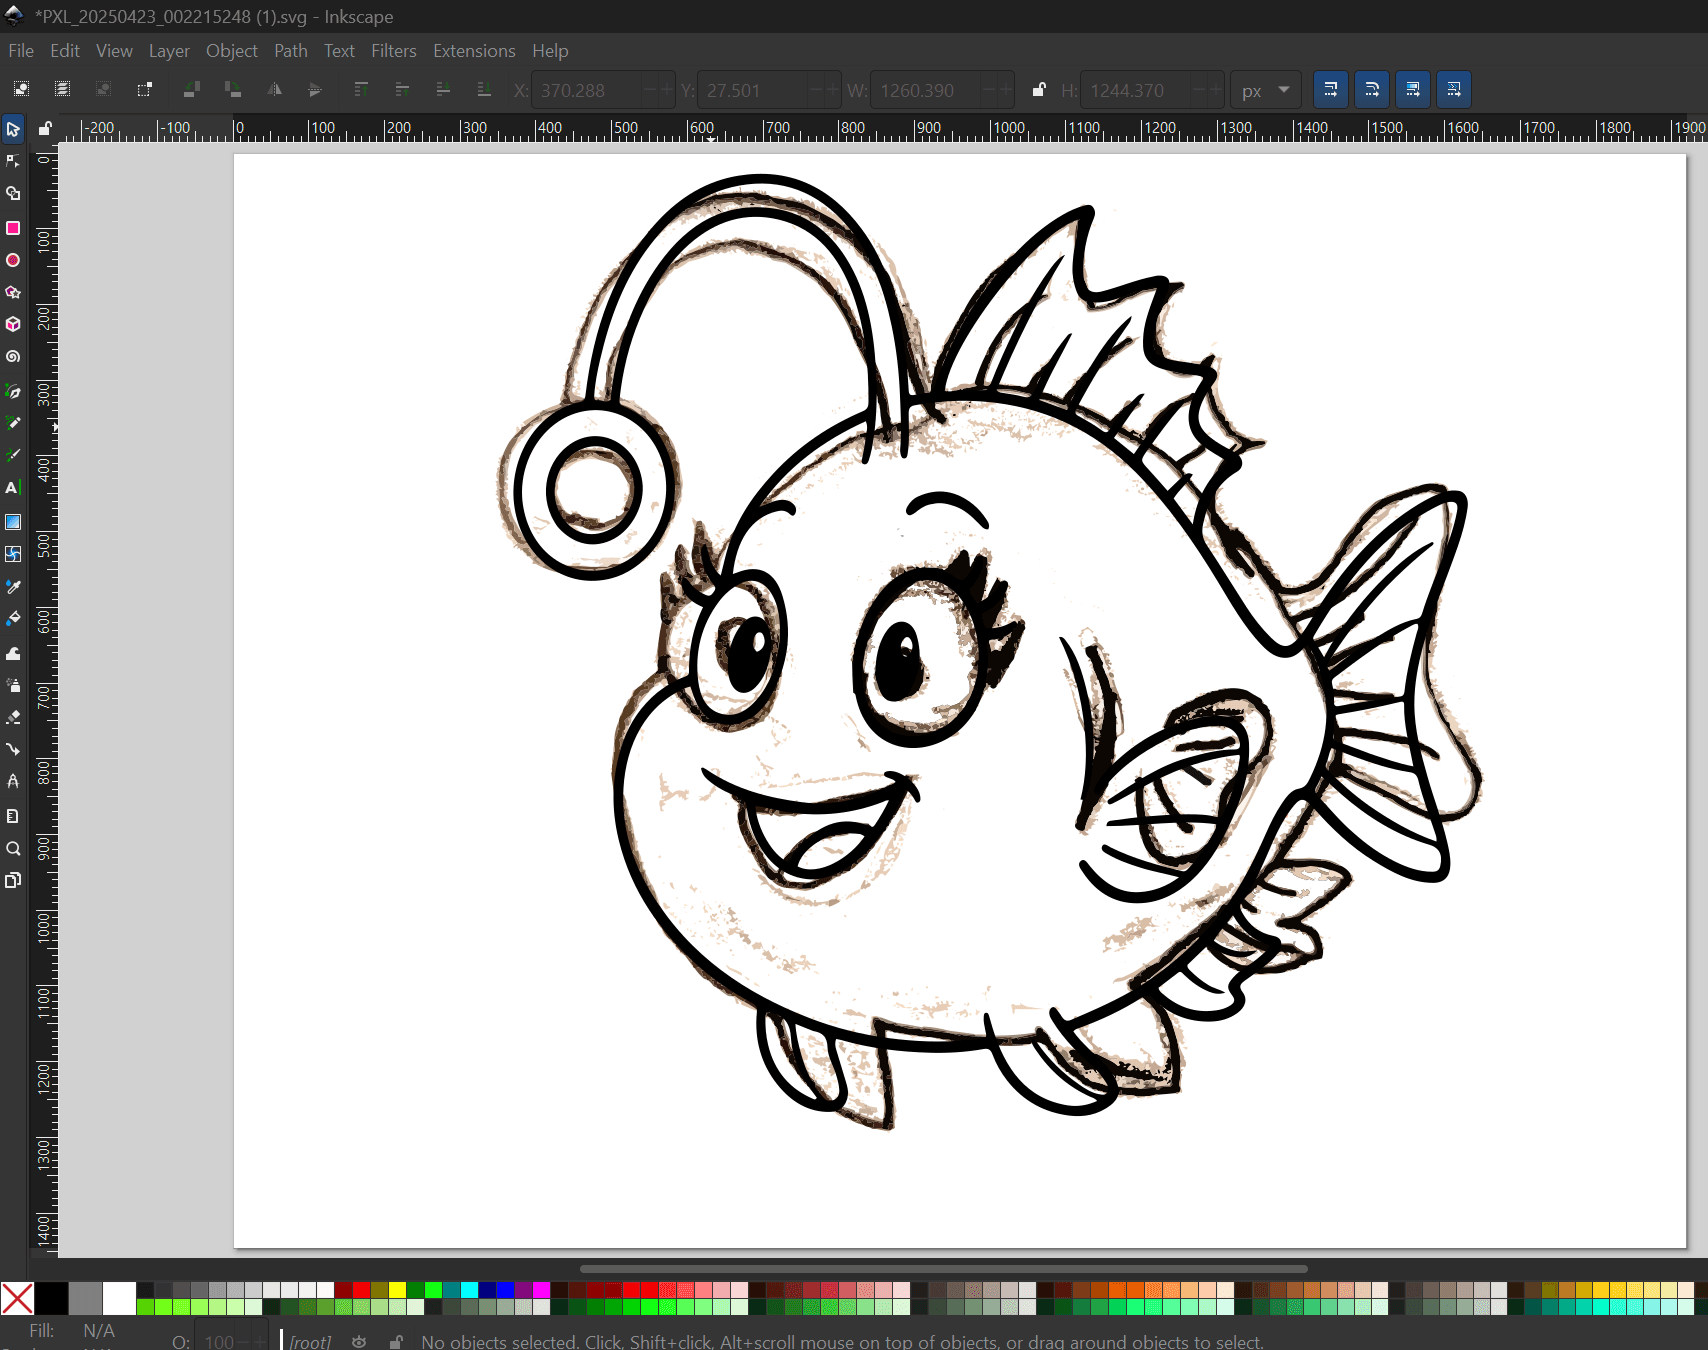Open the Extensions menu
This screenshot has height=1350, width=1708.
474,51
